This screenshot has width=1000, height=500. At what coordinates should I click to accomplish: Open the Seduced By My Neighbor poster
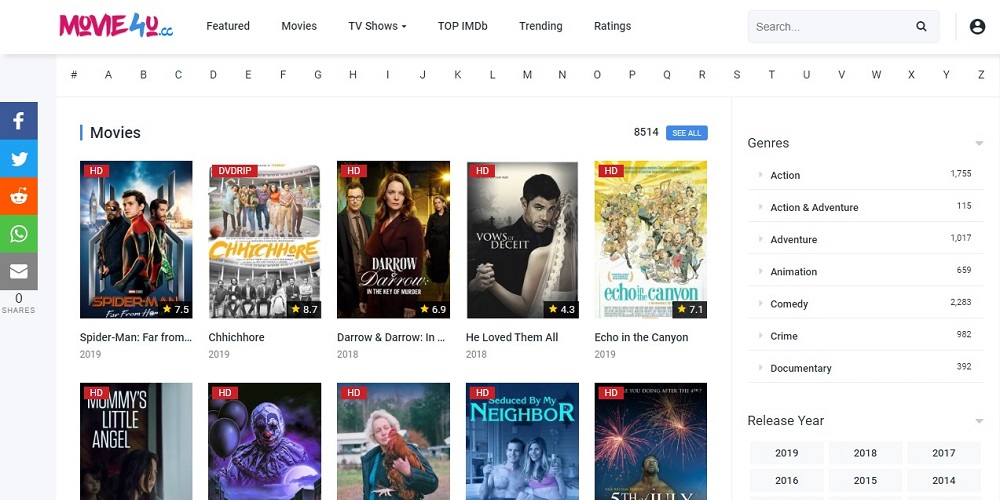[522, 441]
